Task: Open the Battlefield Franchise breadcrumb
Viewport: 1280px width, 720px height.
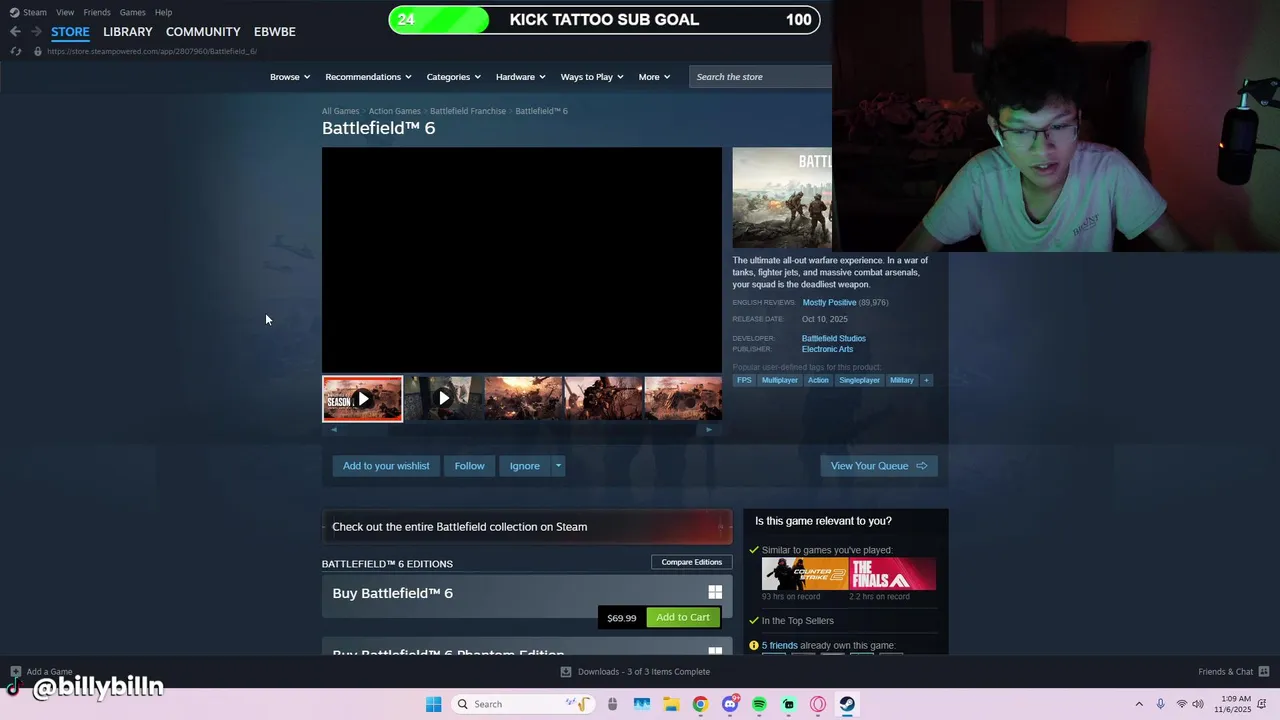Action: point(468,111)
